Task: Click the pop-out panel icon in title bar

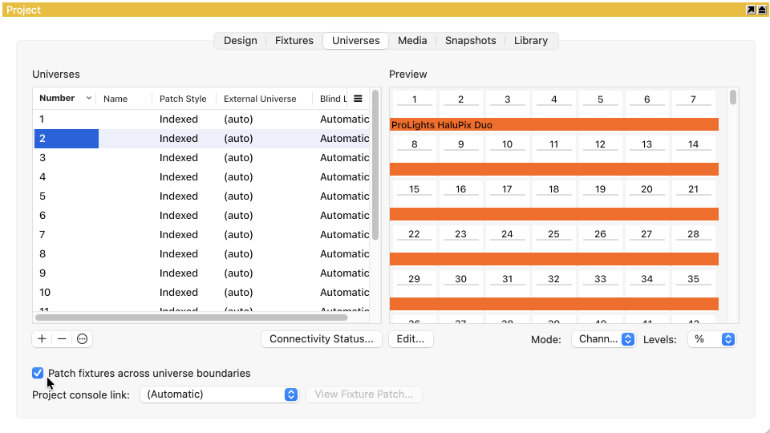Action: point(750,9)
